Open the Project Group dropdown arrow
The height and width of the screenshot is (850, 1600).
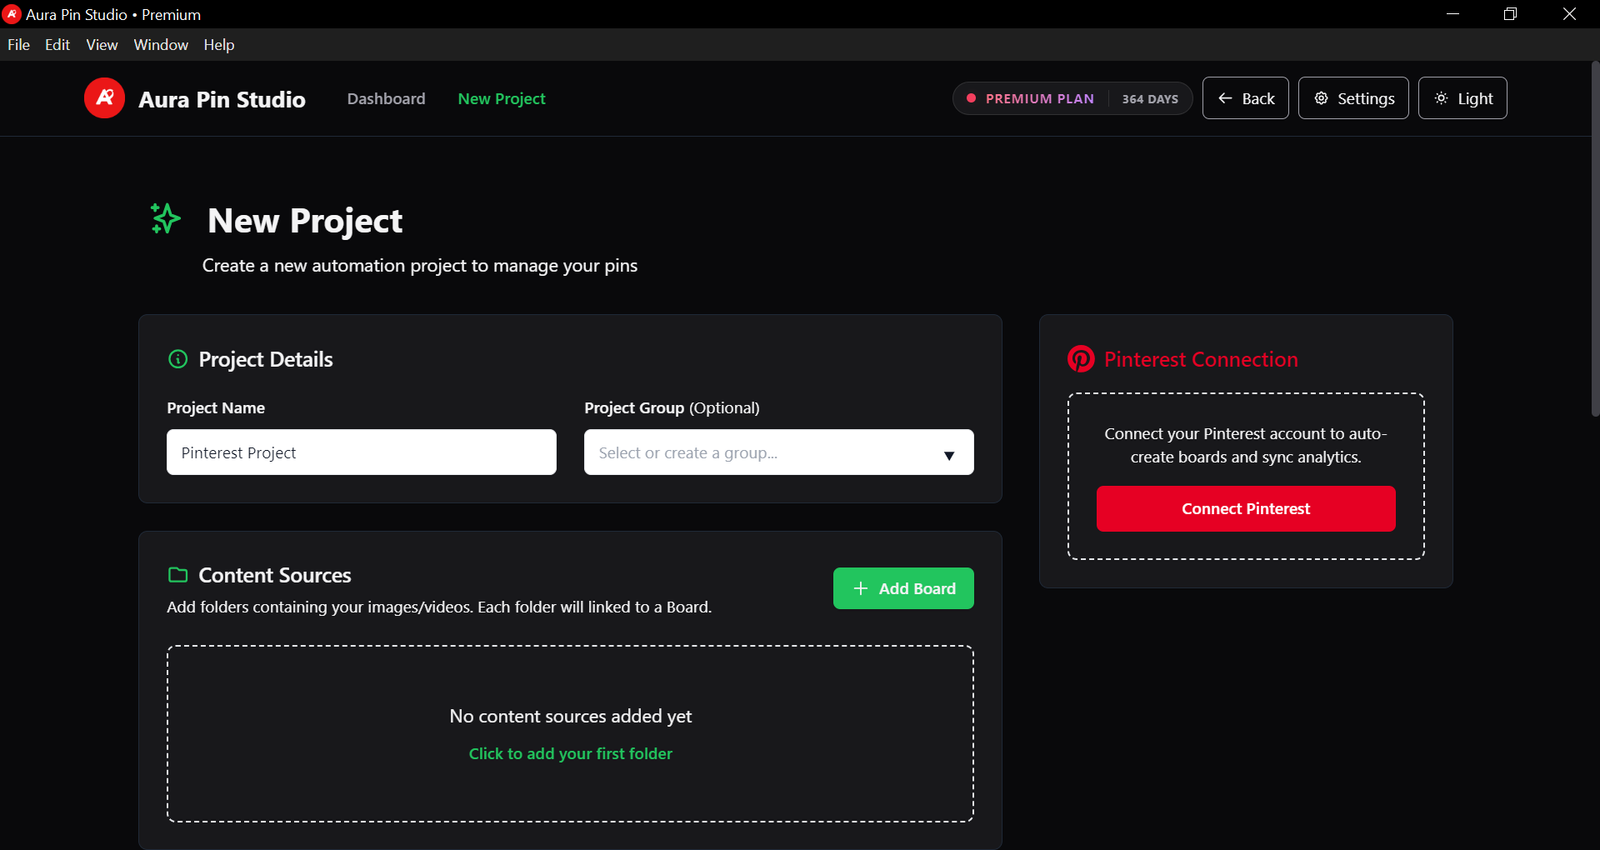pos(949,455)
